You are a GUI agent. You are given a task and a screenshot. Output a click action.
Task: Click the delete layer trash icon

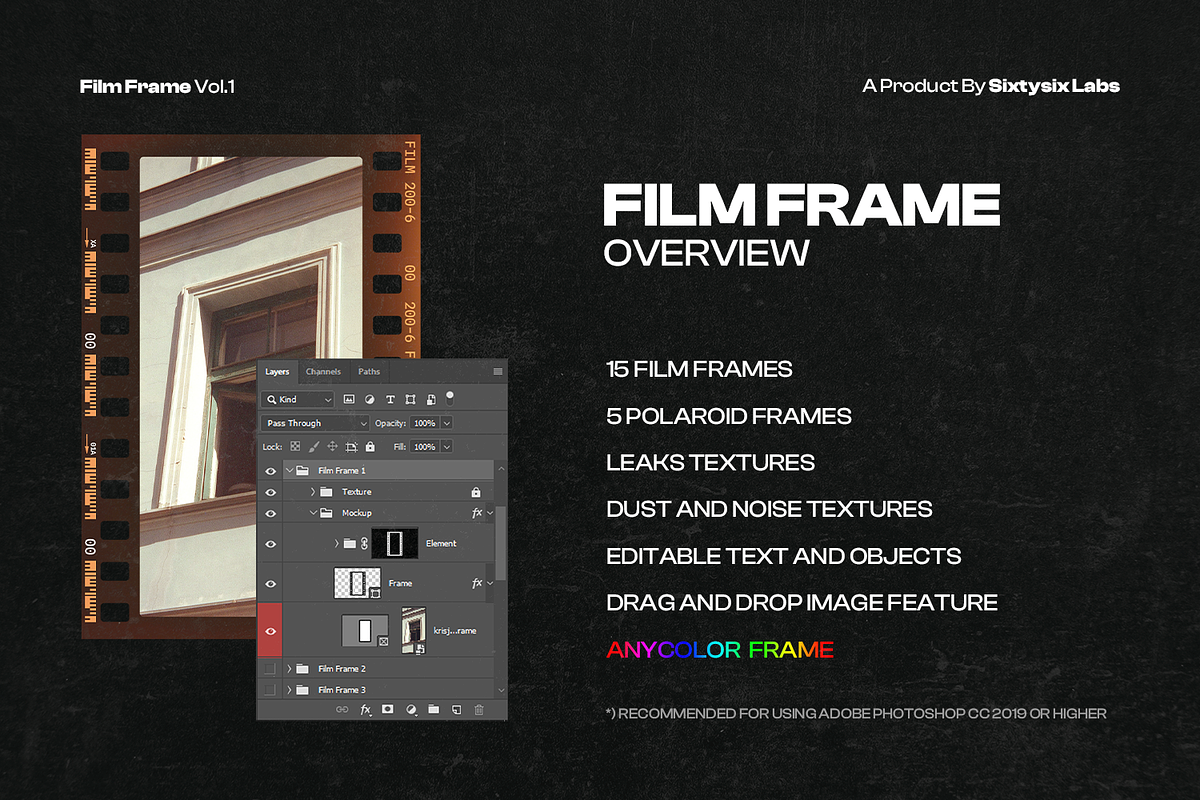[479, 709]
